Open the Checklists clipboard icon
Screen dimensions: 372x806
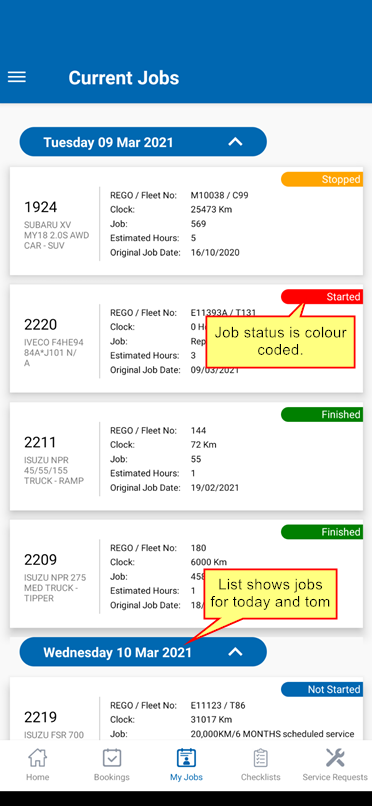[x=261, y=758]
